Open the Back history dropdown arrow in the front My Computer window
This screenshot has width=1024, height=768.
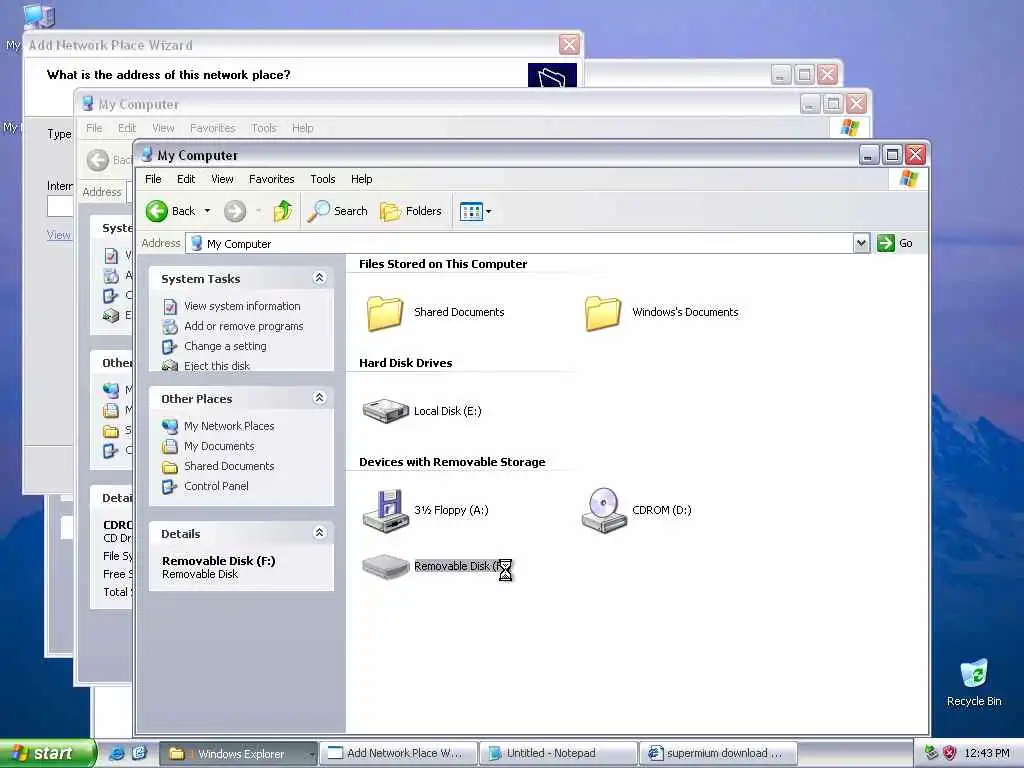tap(207, 211)
